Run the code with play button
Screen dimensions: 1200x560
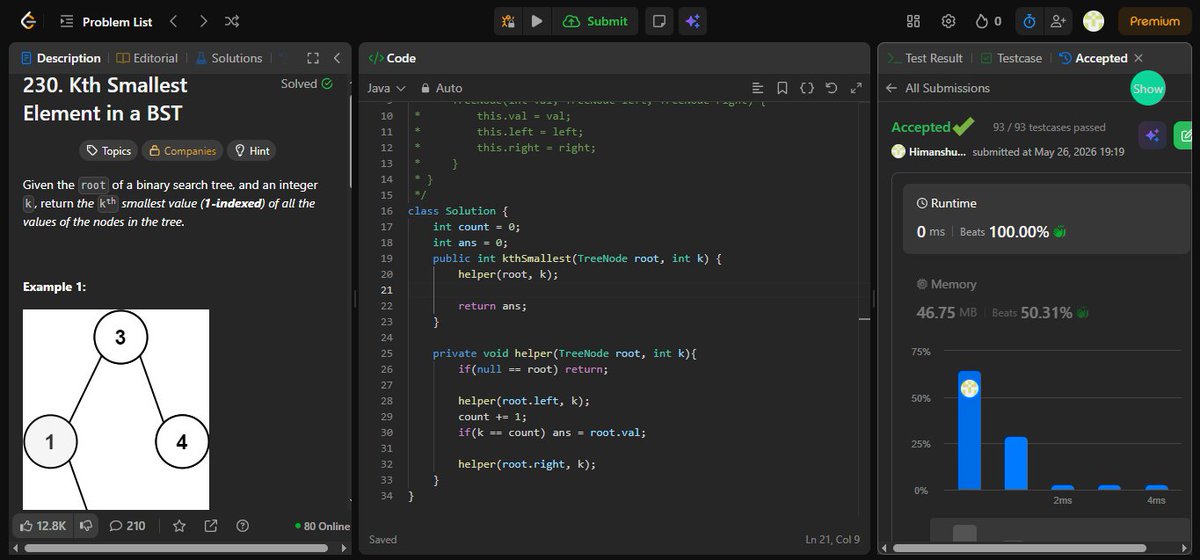pos(537,21)
